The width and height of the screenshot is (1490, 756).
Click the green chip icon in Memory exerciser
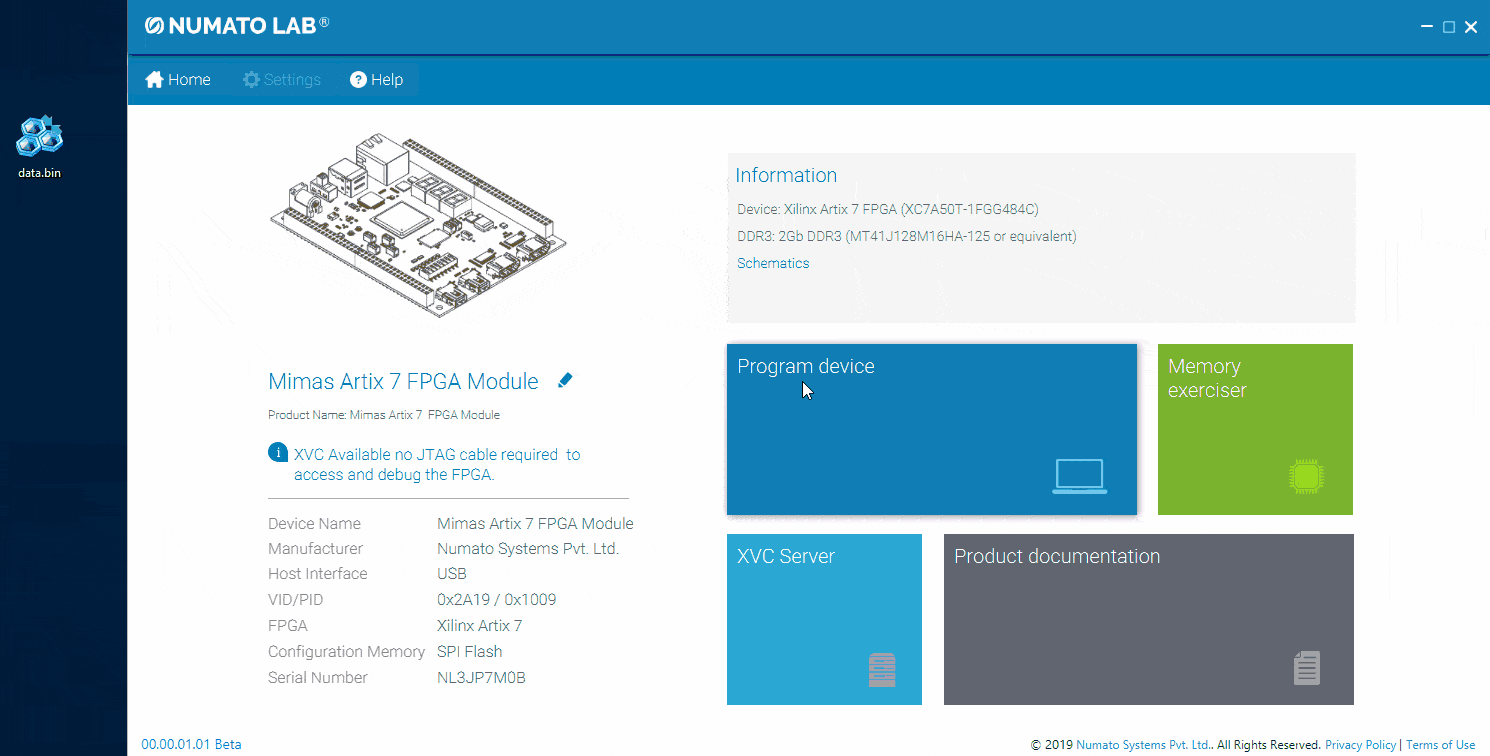click(1306, 476)
